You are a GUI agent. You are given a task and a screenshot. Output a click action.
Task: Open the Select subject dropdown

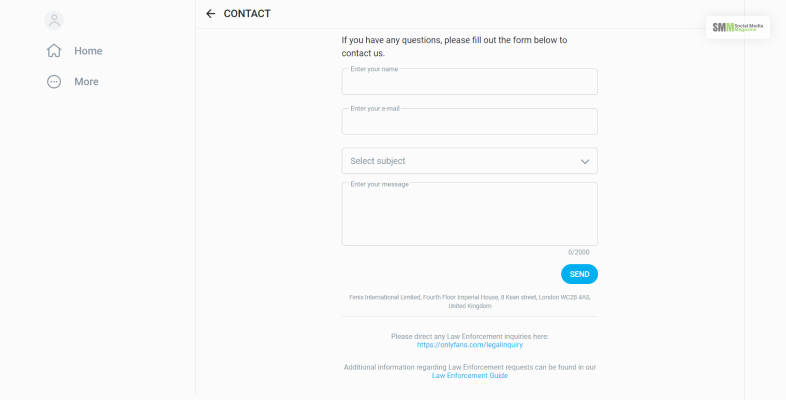click(x=460, y=161)
